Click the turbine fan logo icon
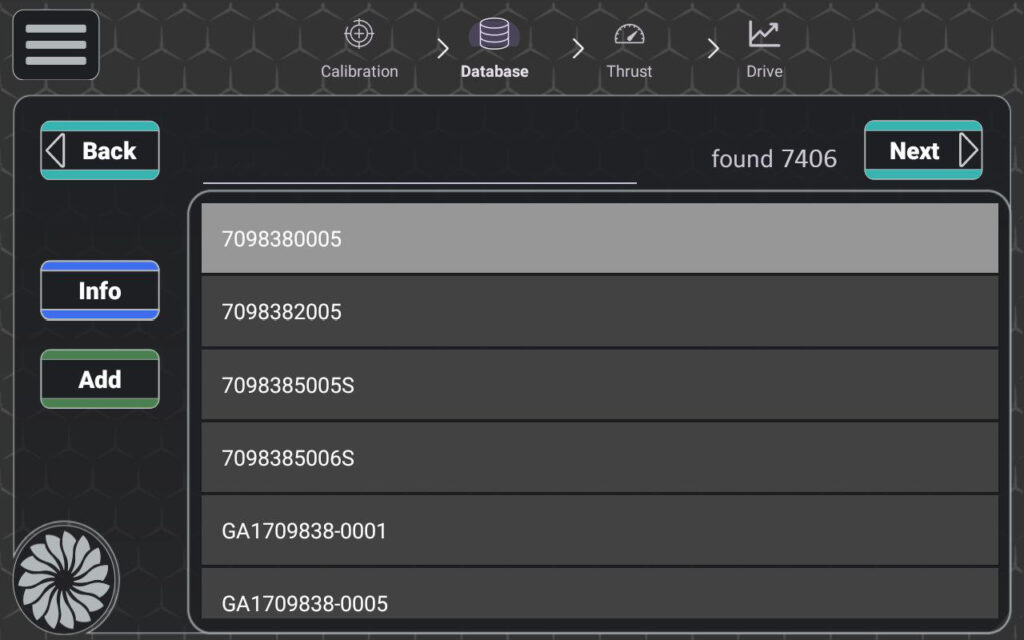This screenshot has width=1024, height=640. tap(66, 578)
